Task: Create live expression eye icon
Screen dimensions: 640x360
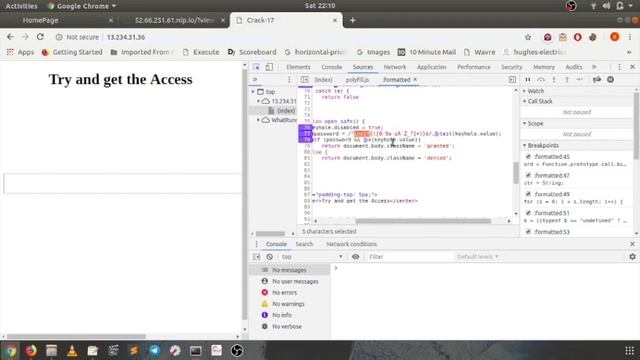Action: (356, 257)
